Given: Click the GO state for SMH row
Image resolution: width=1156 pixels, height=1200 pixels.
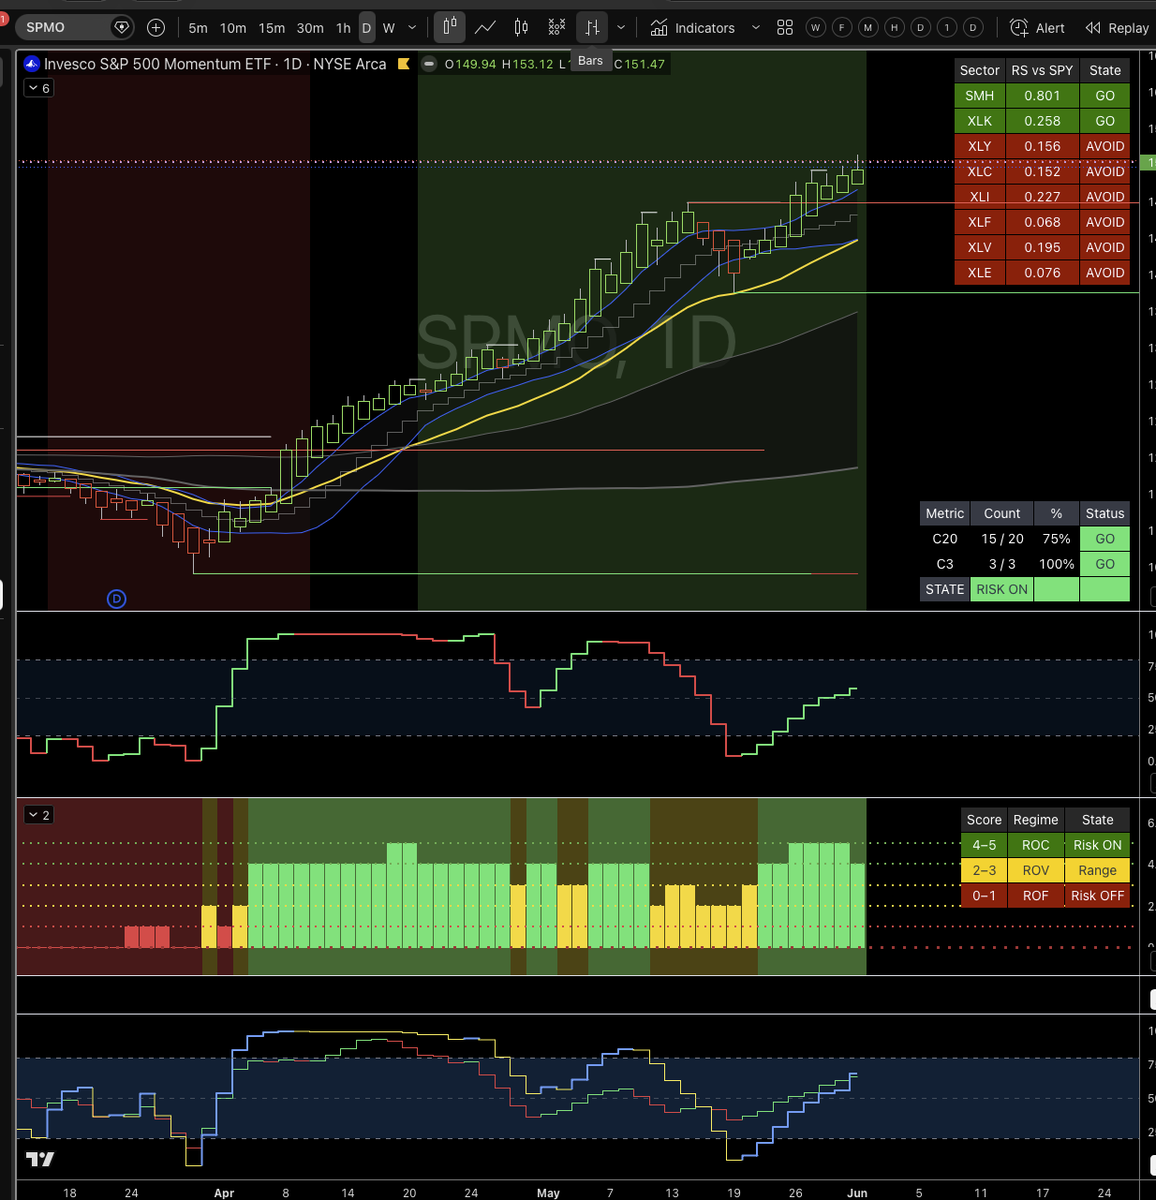Looking at the screenshot, I should (1105, 96).
